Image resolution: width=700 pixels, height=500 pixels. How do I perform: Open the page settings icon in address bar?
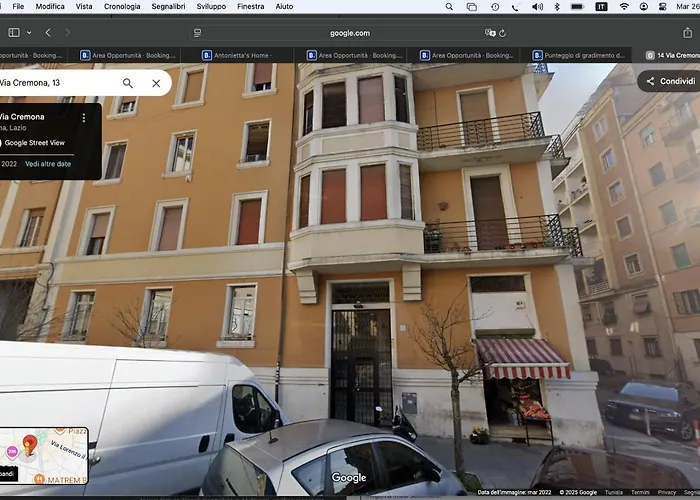coord(197,33)
